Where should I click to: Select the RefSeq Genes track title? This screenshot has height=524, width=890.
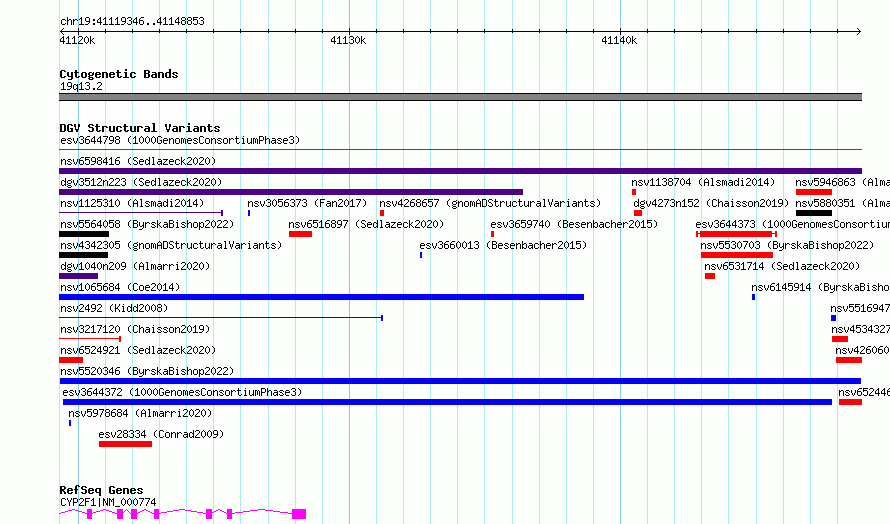[102, 490]
